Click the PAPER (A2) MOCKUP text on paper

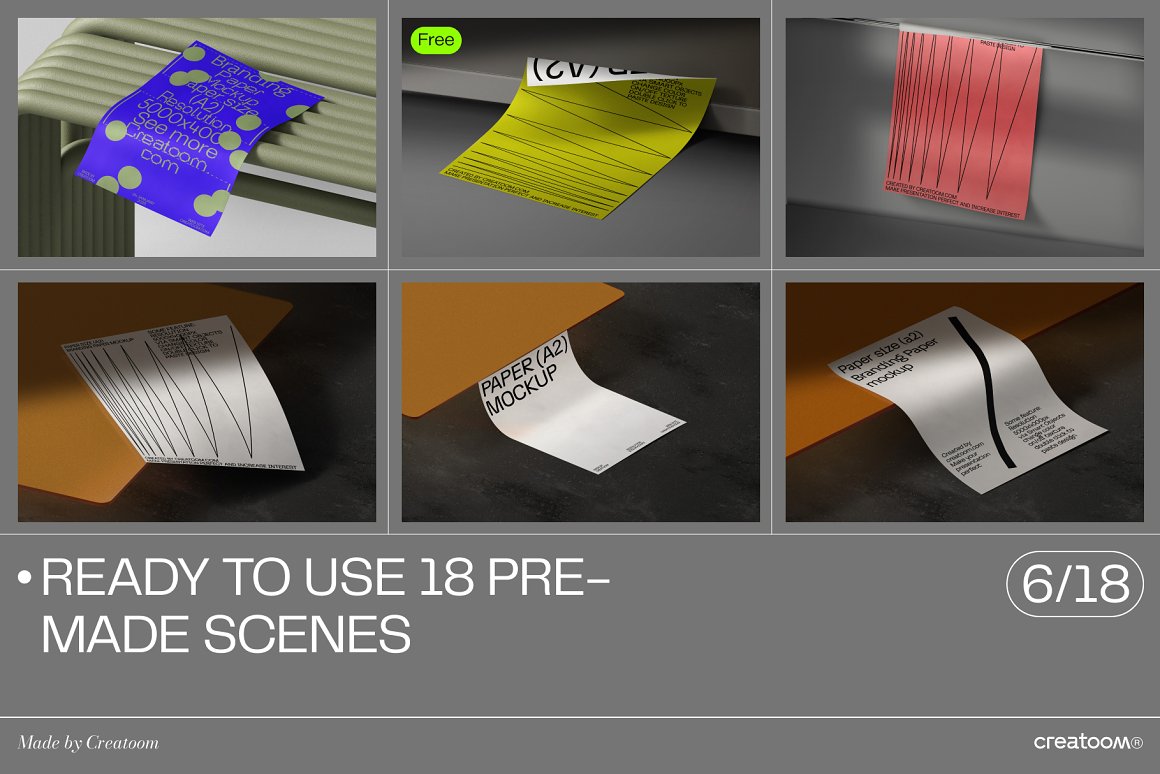click(523, 374)
